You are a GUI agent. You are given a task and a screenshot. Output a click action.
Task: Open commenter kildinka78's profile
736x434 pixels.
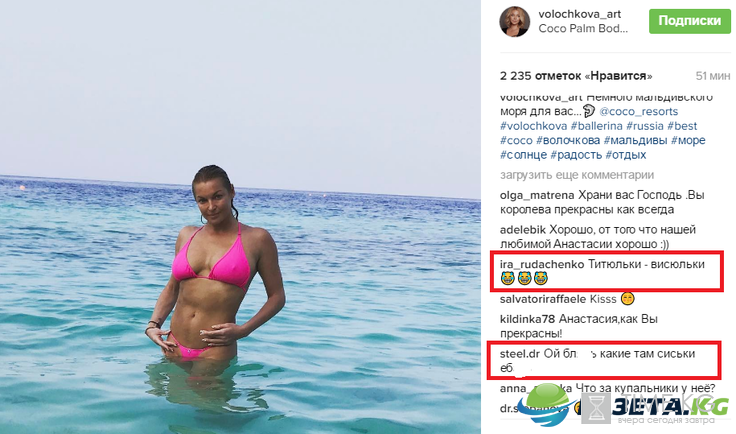528,320
